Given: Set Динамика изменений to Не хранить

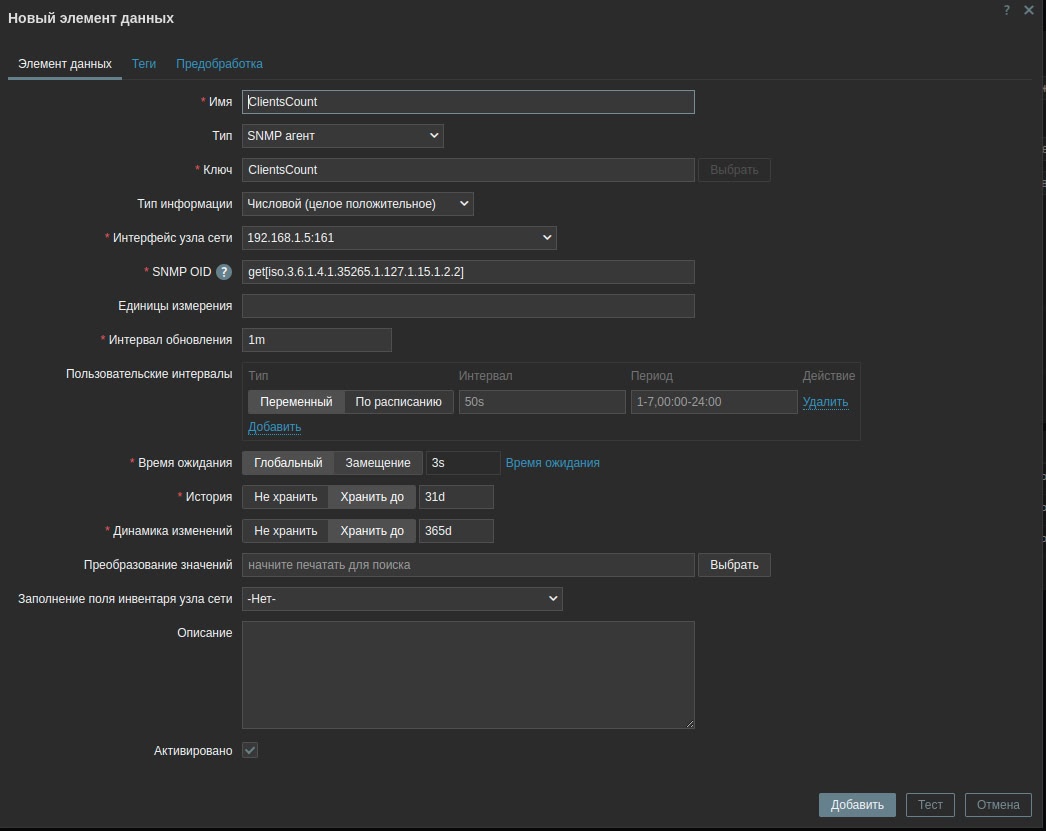Looking at the screenshot, I should pyautogui.click(x=285, y=531).
